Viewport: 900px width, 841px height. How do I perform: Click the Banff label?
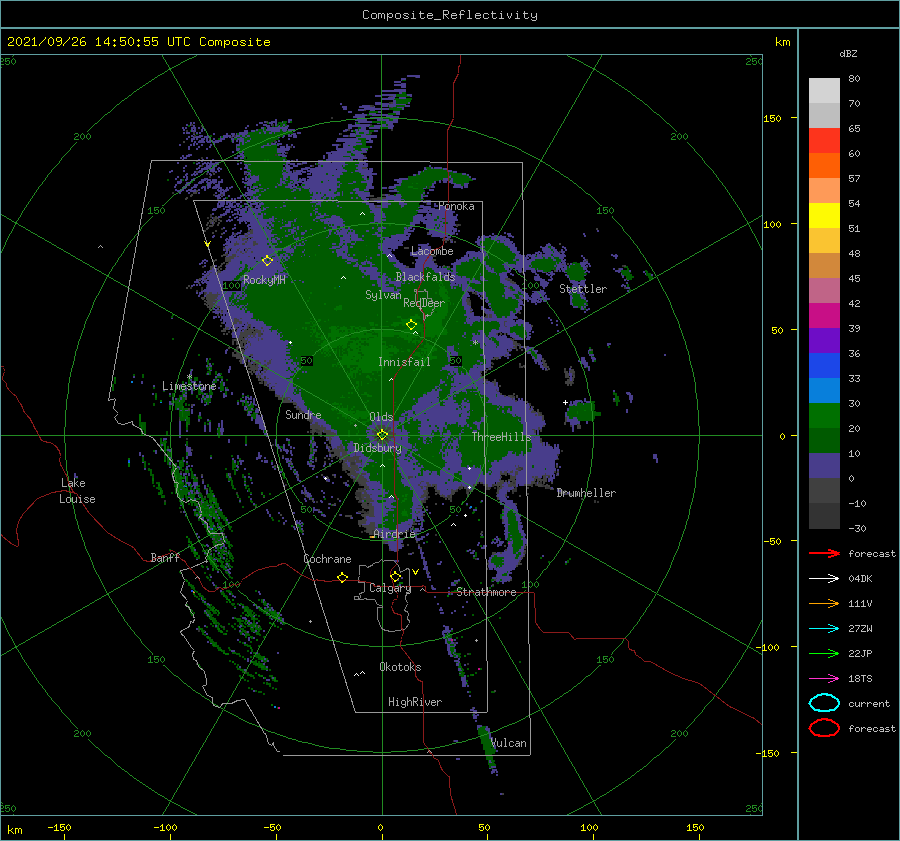(x=165, y=557)
